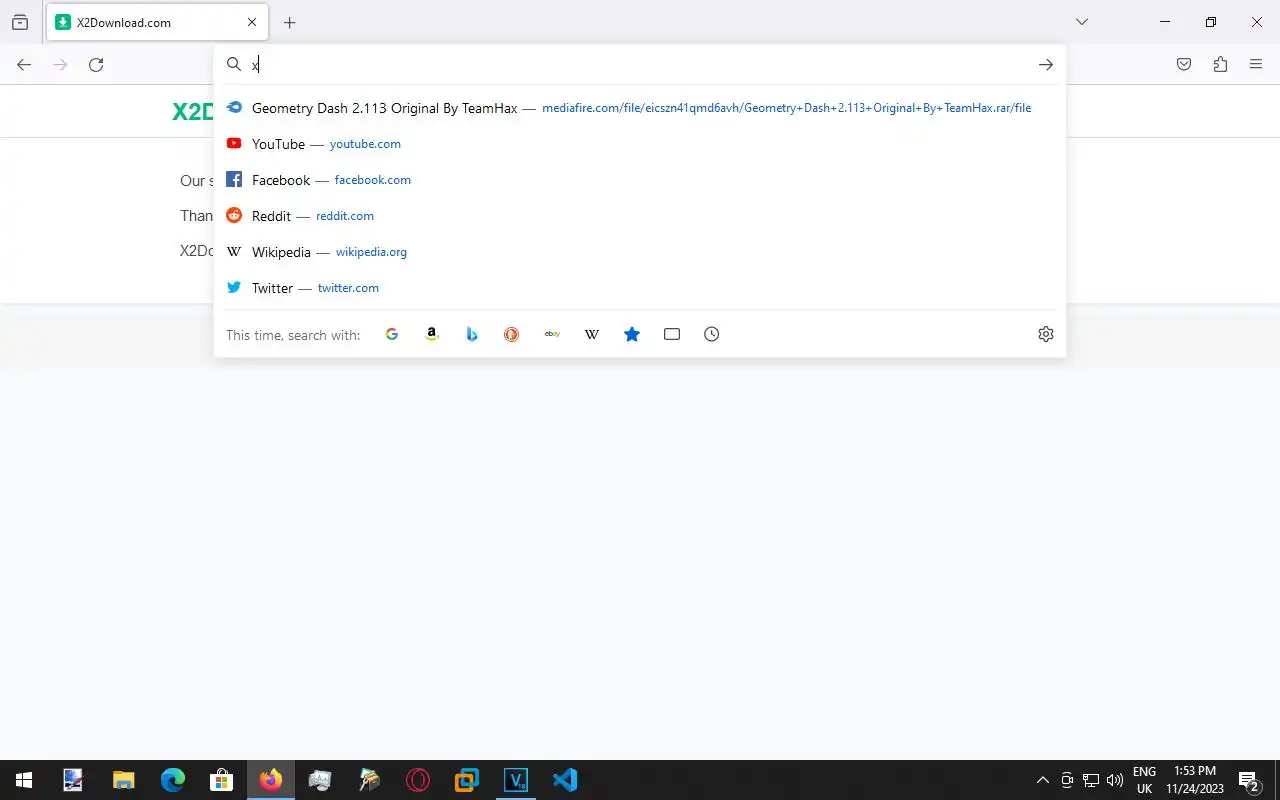Search this time with Bing
1280x800 pixels.
[472, 334]
